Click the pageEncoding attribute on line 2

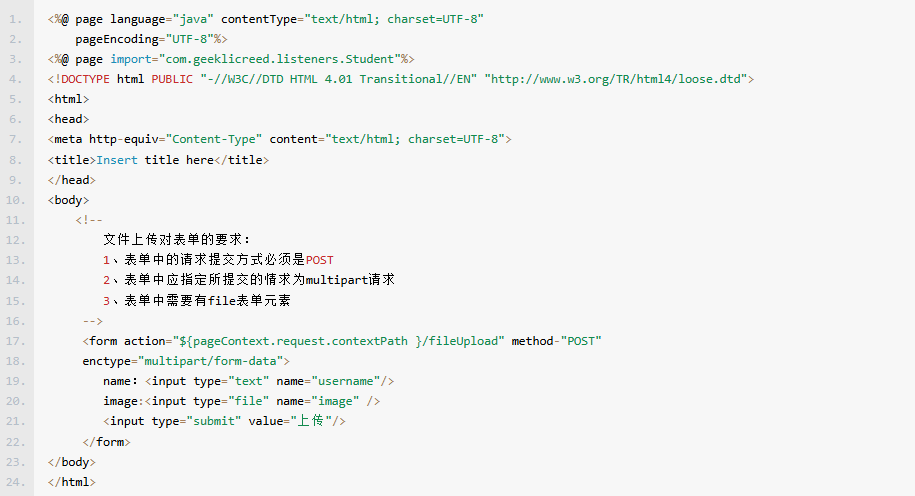pyautogui.click(x=120, y=39)
